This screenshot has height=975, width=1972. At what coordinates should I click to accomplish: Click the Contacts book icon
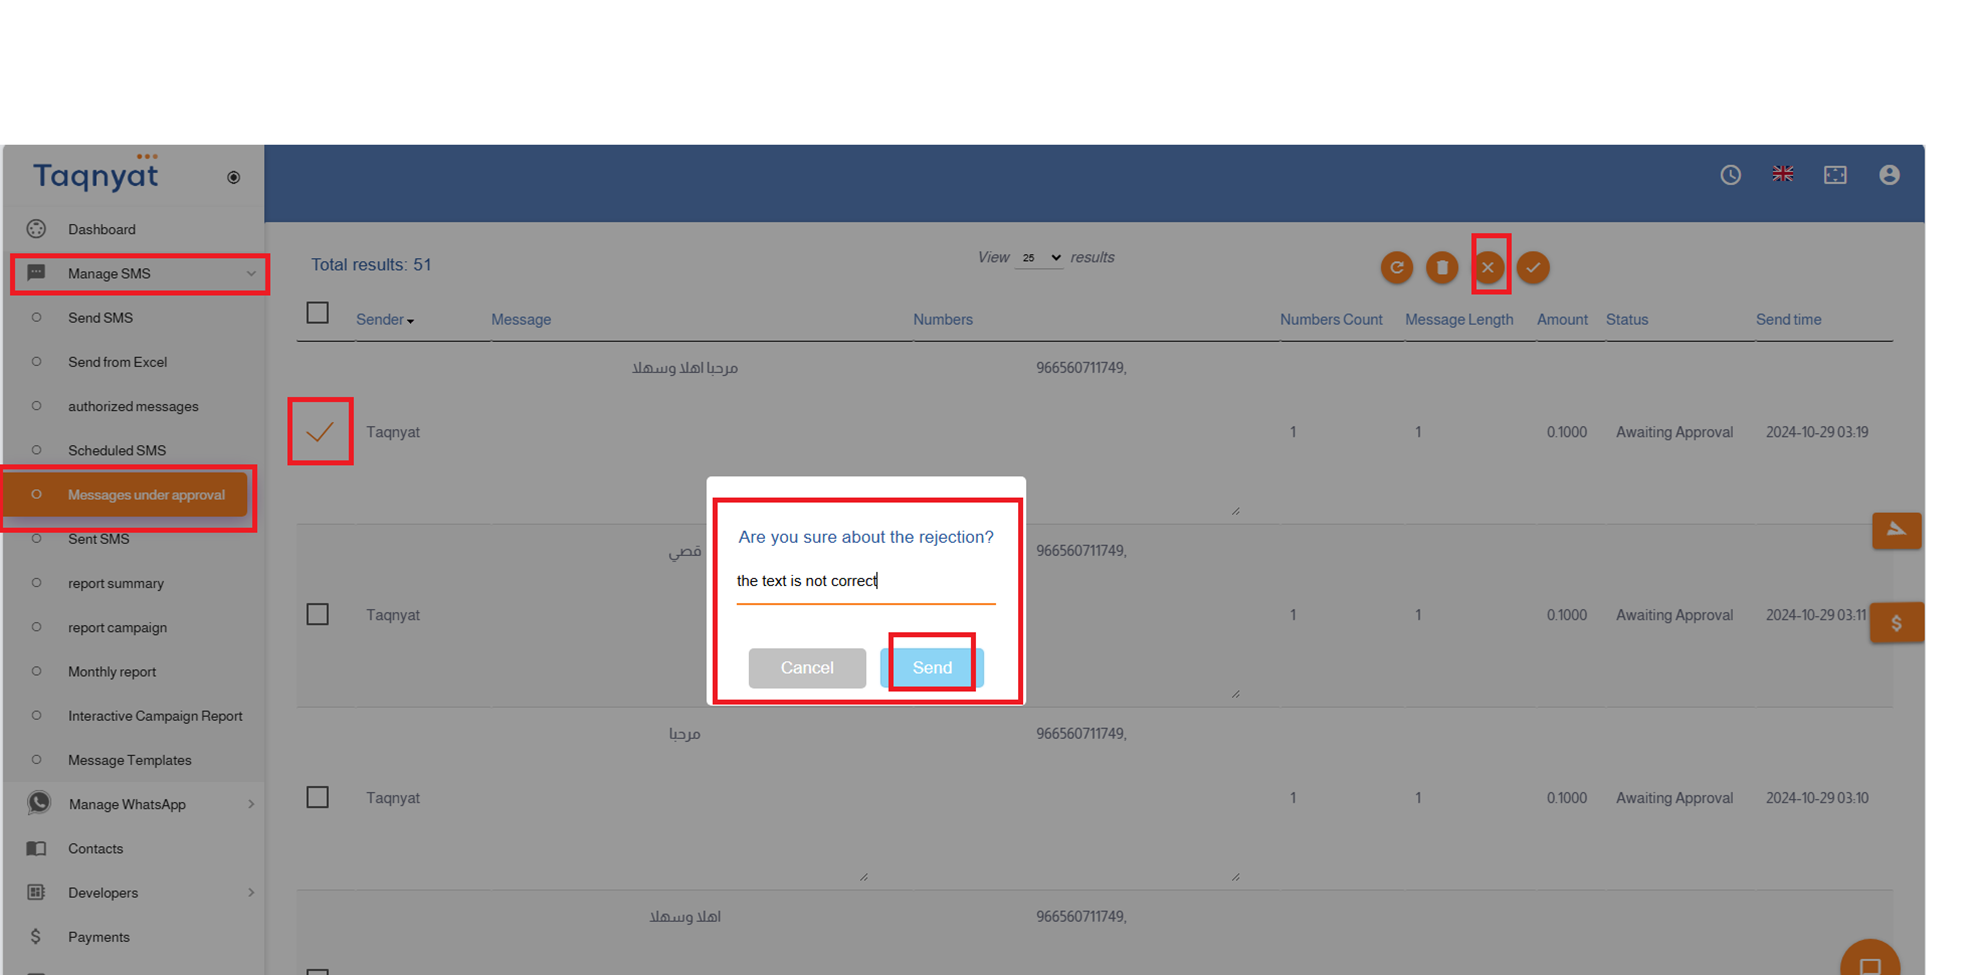pyautogui.click(x=36, y=848)
